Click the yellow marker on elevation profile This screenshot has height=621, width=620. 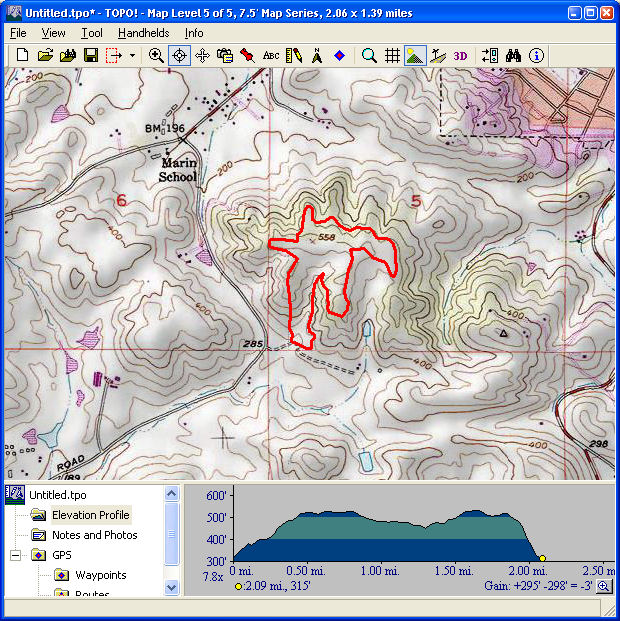pos(542,558)
